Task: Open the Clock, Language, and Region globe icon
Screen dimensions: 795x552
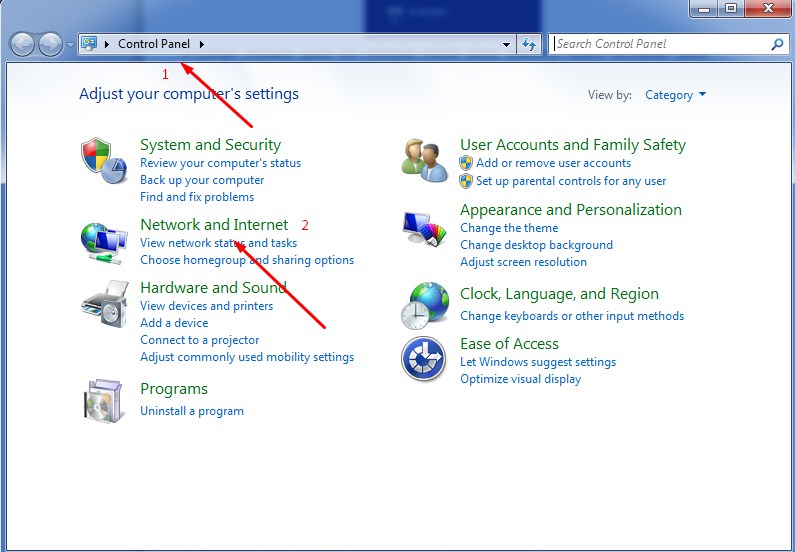Action: tap(425, 306)
